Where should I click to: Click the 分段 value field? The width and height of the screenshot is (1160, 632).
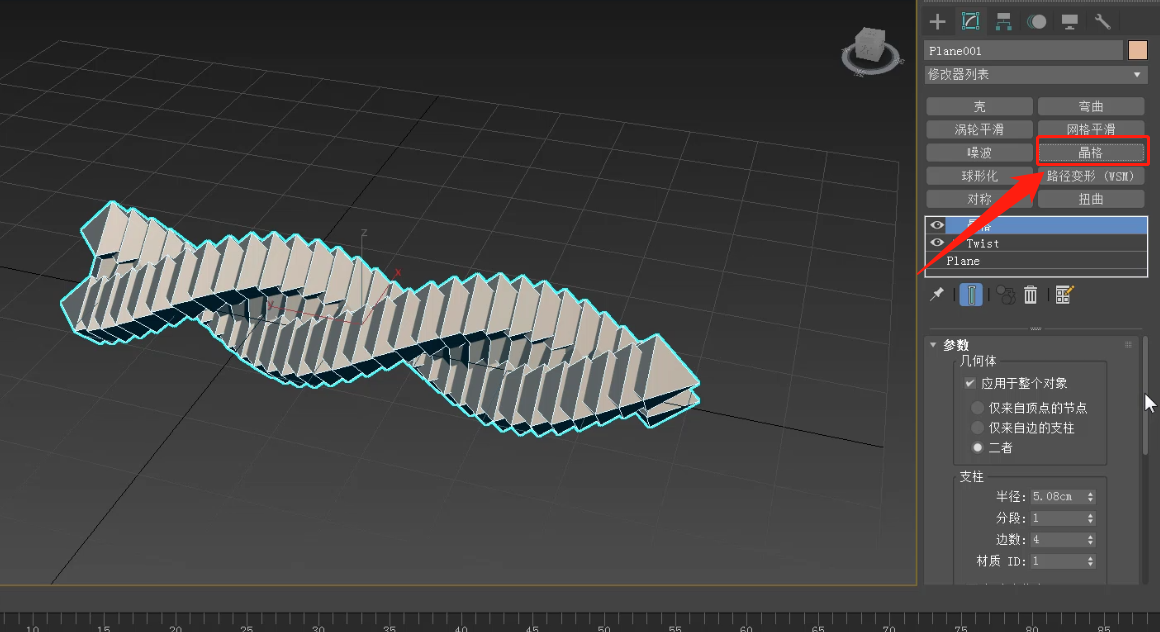tap(1057, 518)
